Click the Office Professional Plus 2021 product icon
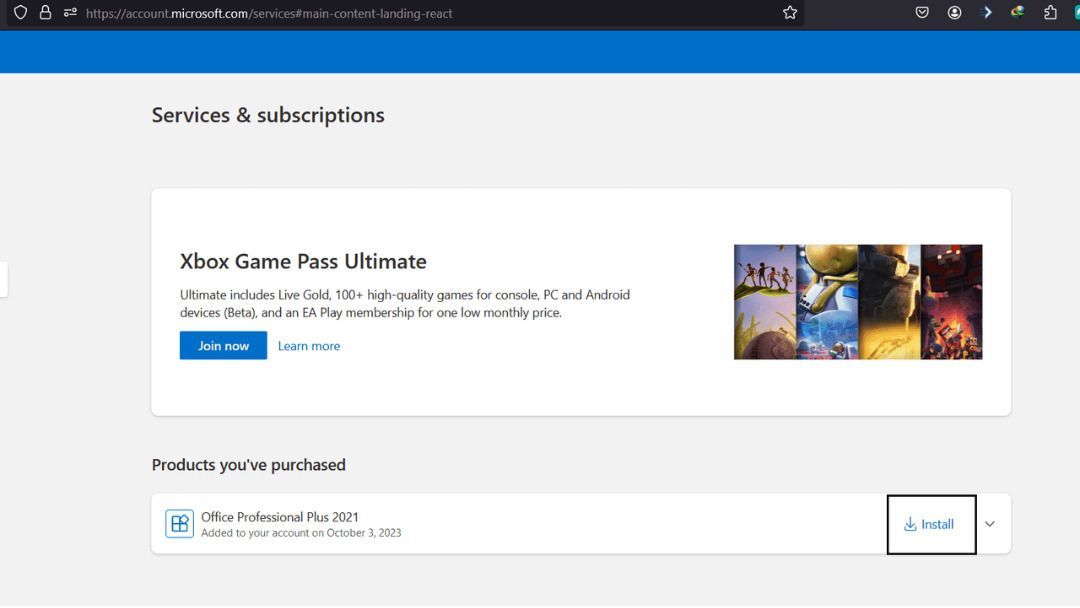This screenshot has height=608, width=1080. click(x=179, y=523)
